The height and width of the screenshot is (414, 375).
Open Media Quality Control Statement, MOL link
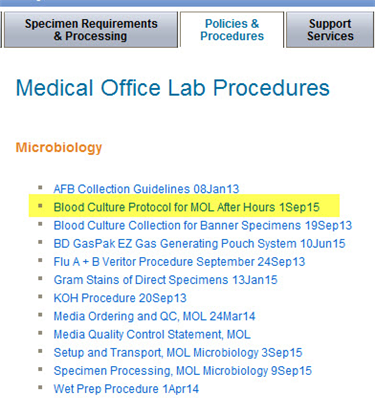tap(152, 334)
